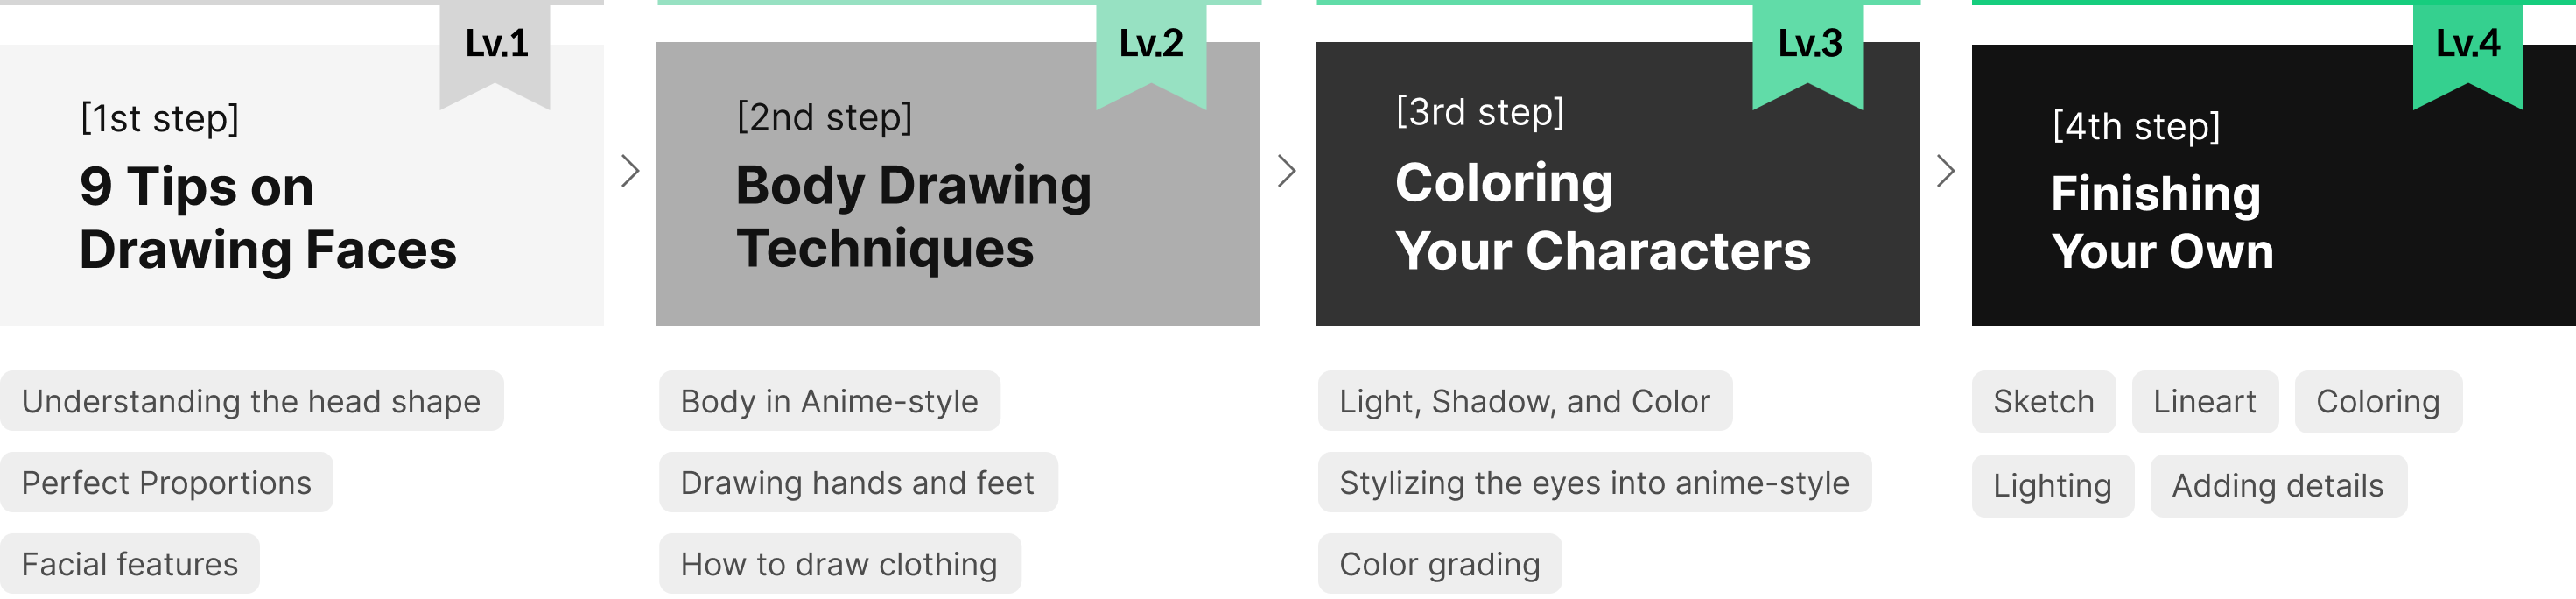2576x599 pixels.
Task: Select the Lineart tag
Action: [2205, 402]
